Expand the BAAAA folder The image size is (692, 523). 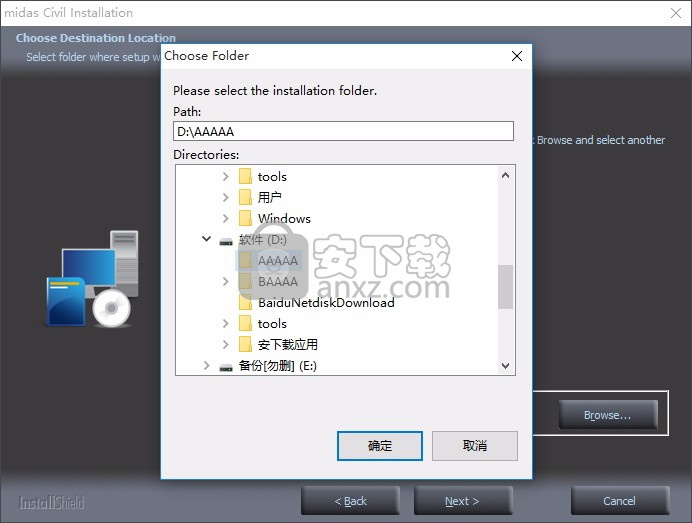(x=226, y=281)
